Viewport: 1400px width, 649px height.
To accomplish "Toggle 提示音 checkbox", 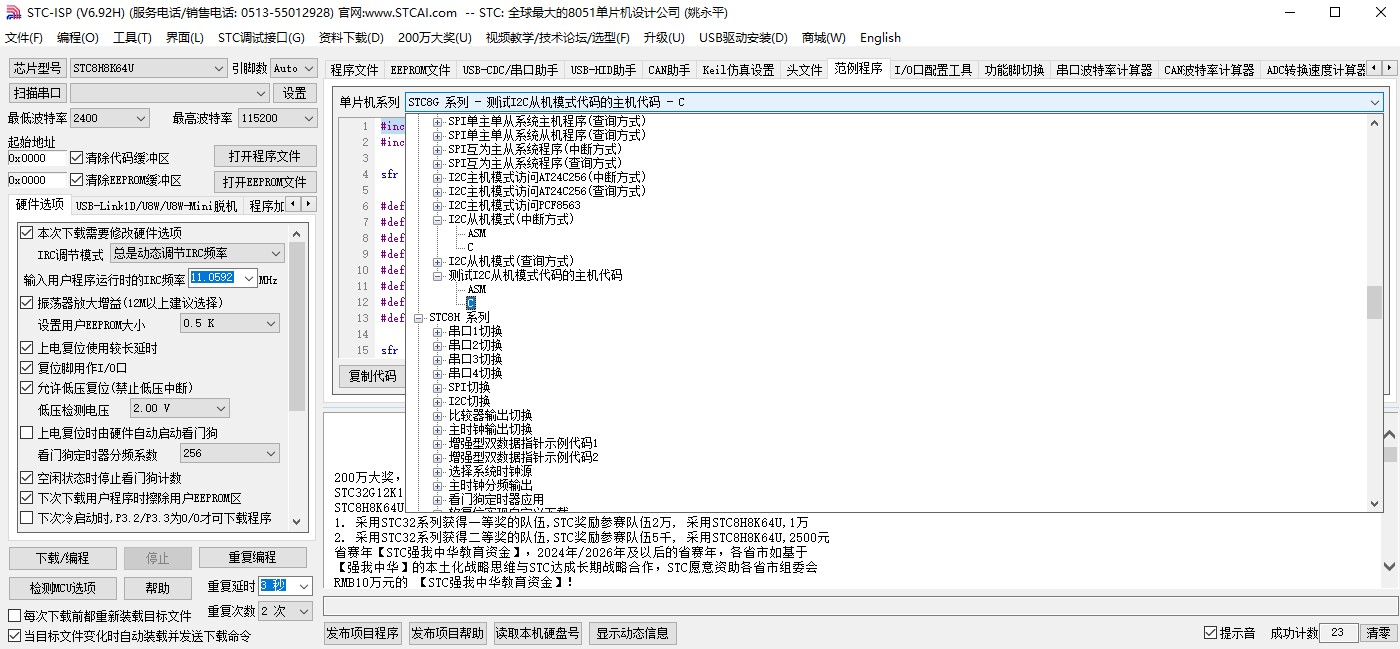I will pos(1210,633).
